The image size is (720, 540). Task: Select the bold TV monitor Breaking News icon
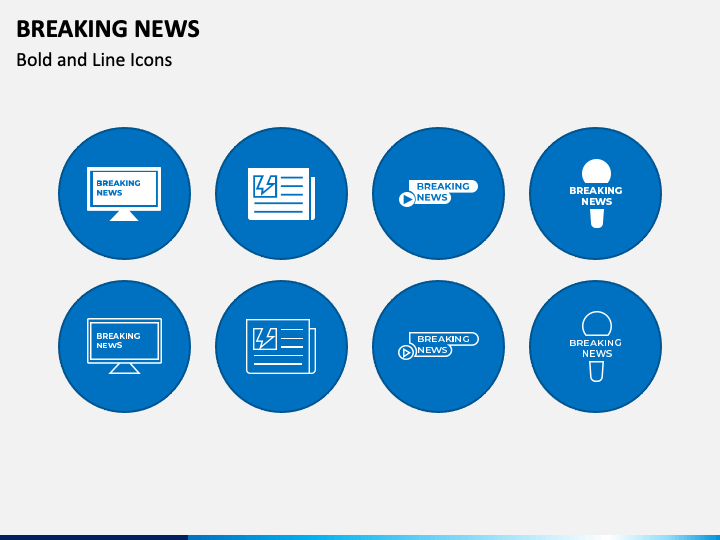[124, 194]
